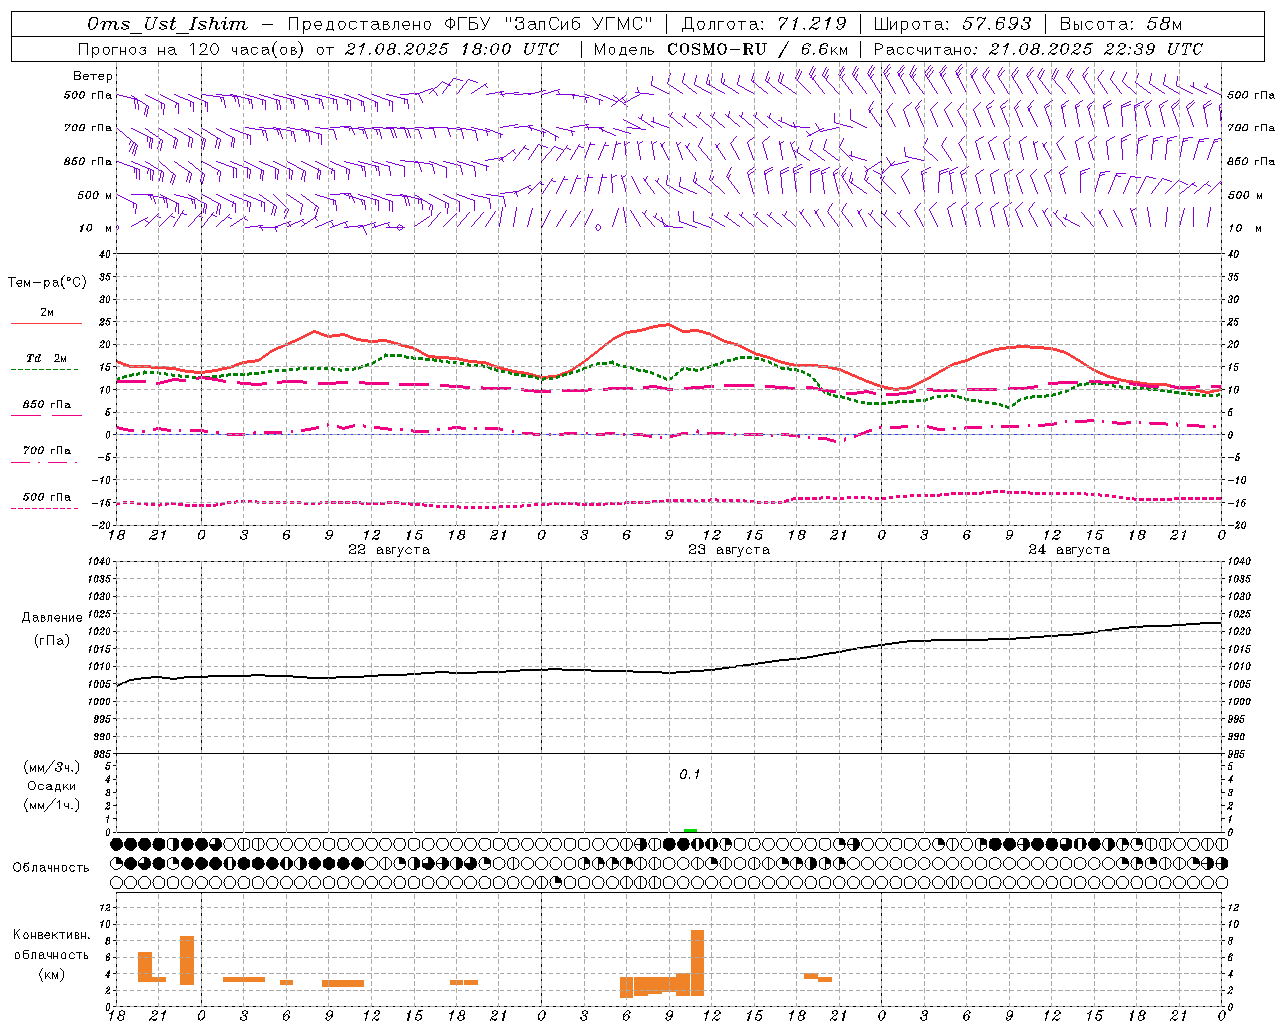
Task: Click the Осадки precipitation label
Action: [x=52, y=786]
